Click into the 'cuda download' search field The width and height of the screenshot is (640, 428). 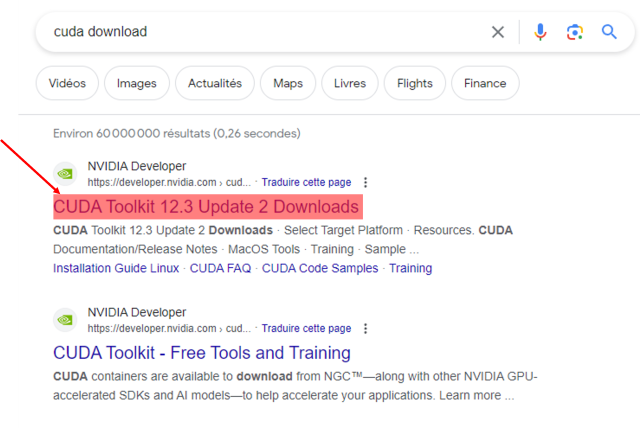[x=261, y=32]
